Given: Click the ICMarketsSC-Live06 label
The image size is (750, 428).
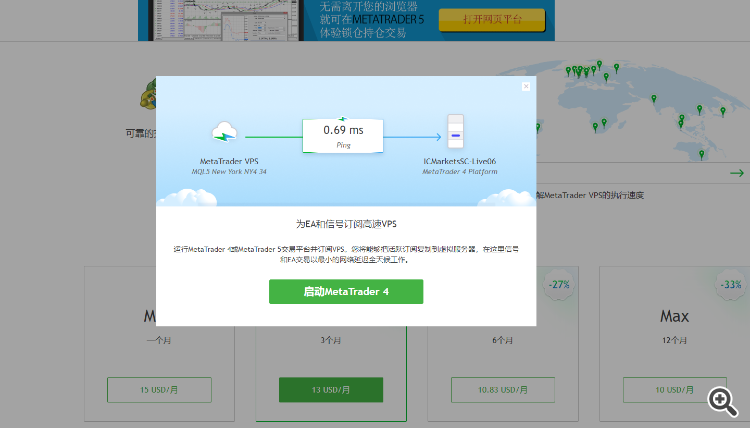Looking at the screenshot, I should coord(460,161).
